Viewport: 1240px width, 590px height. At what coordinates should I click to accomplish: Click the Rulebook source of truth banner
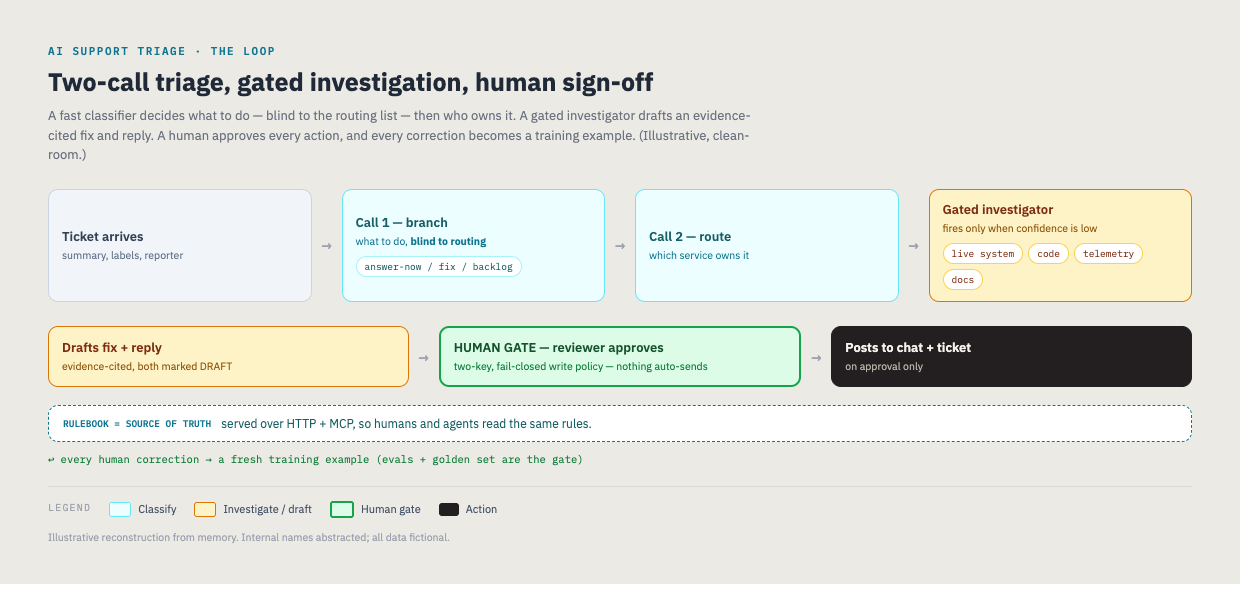coord(620,424)
